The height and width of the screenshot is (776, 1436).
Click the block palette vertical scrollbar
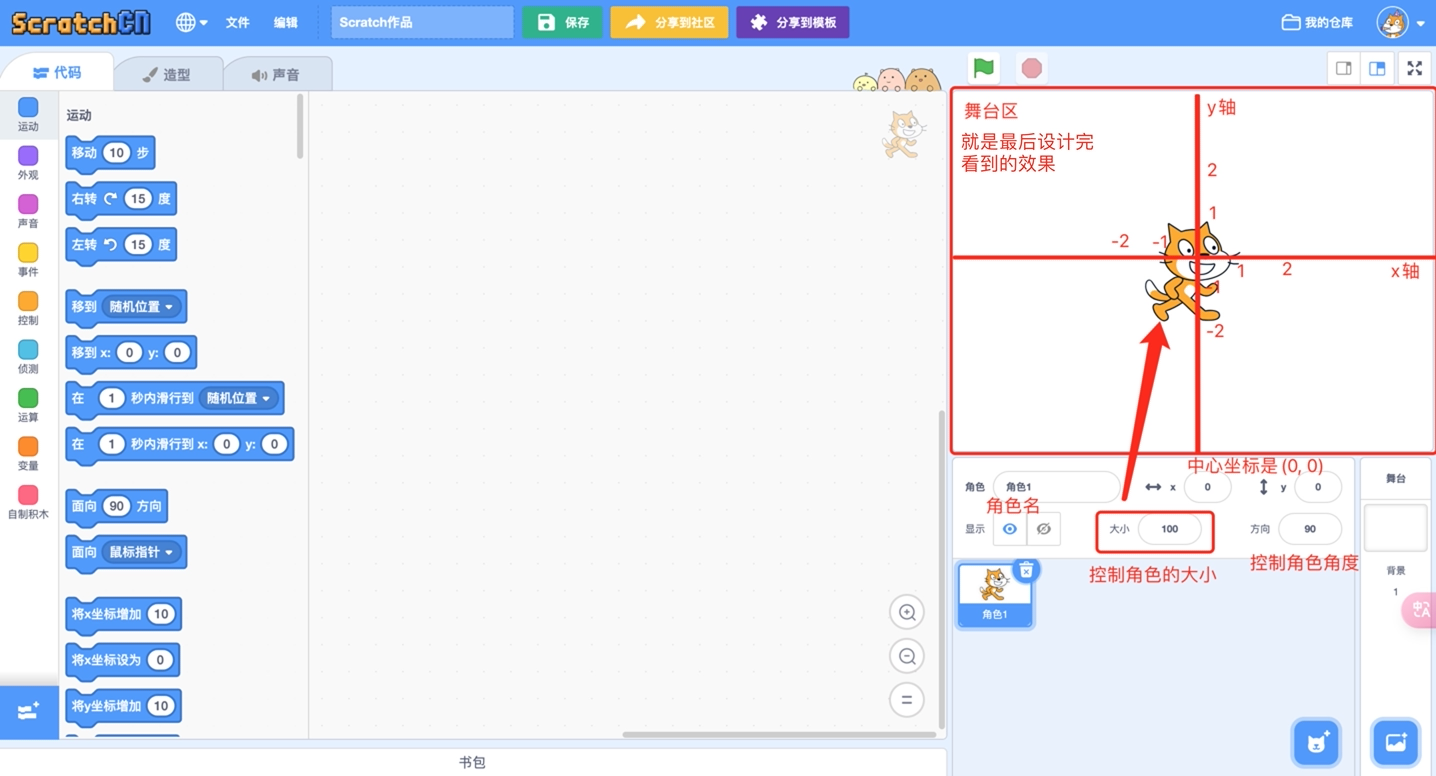[x=300, y=126]
